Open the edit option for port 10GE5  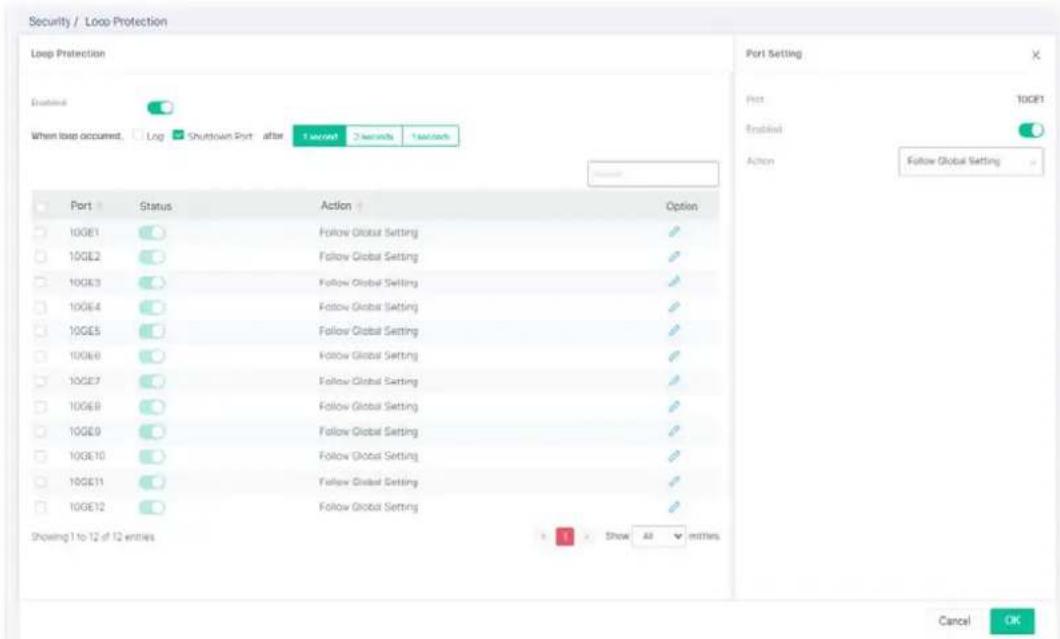(x=674, y=331)
